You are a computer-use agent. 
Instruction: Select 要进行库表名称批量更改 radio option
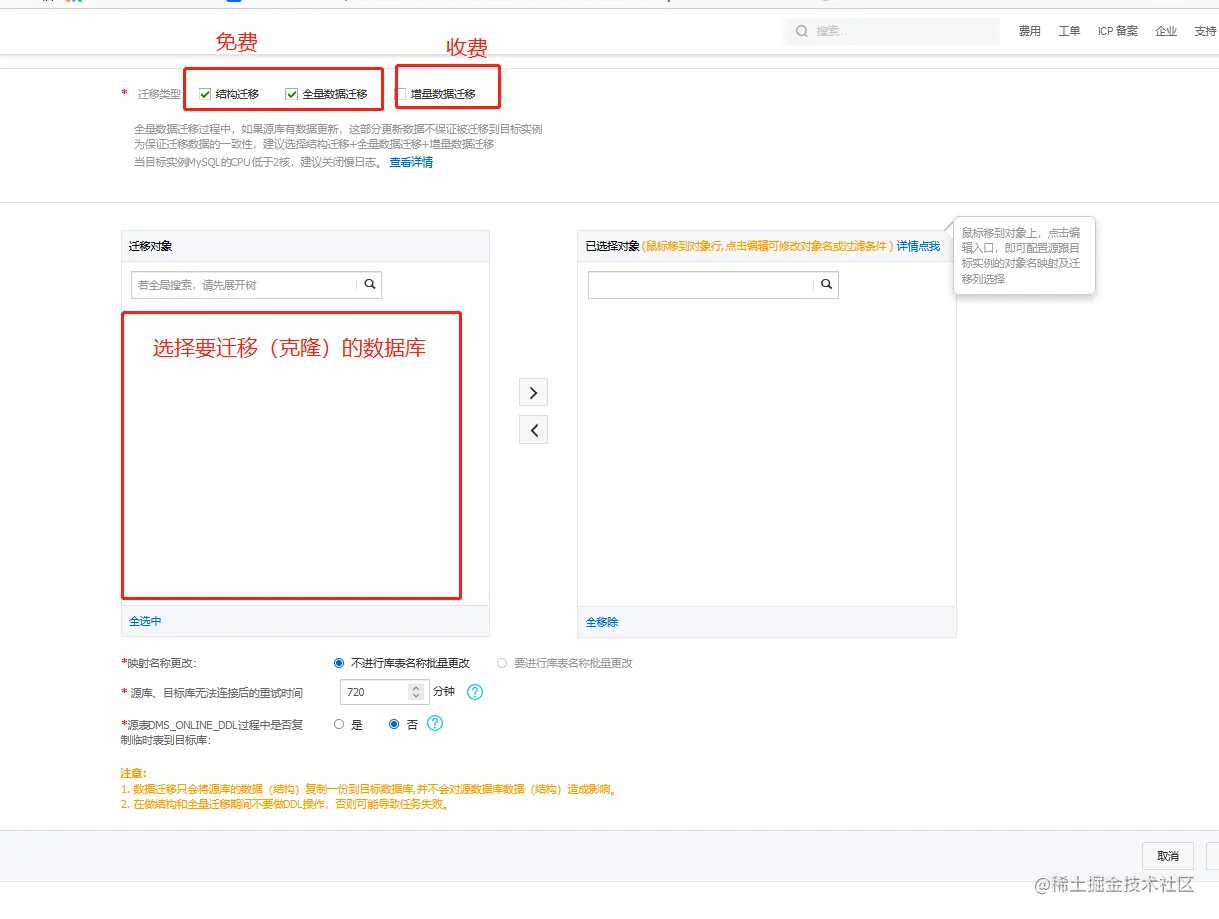coord(502,663)
